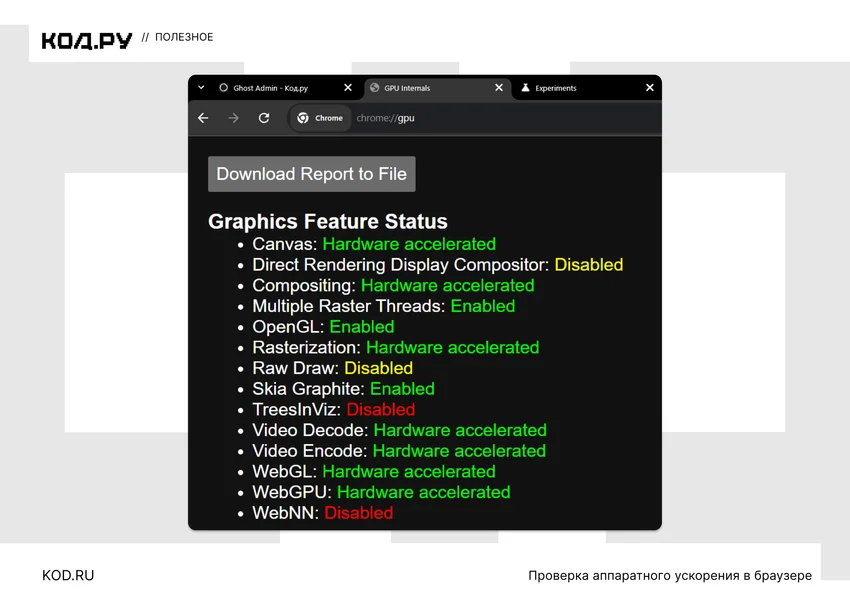
Task: Click the КОД.РУ logo
Action: (87, 41)
